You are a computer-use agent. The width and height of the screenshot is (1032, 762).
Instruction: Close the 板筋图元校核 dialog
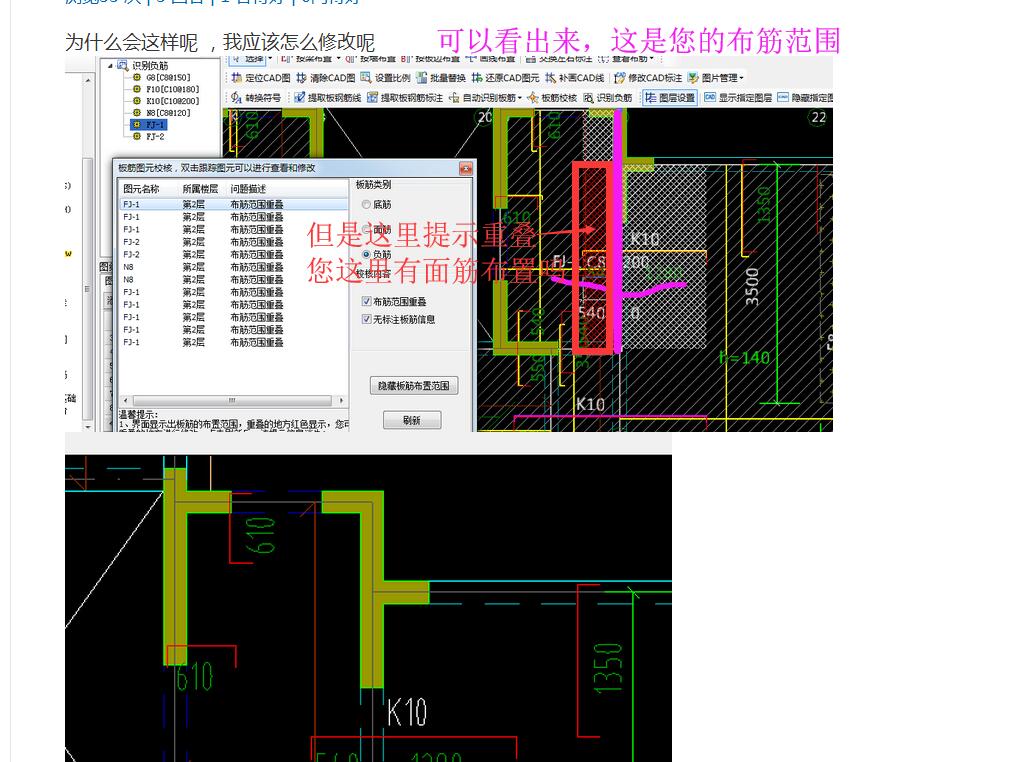coord(465,168)
